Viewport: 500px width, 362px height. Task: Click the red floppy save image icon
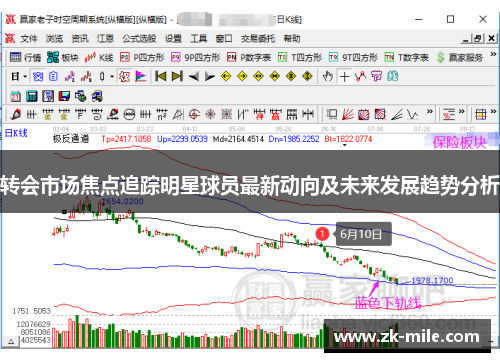click(64, 96)
